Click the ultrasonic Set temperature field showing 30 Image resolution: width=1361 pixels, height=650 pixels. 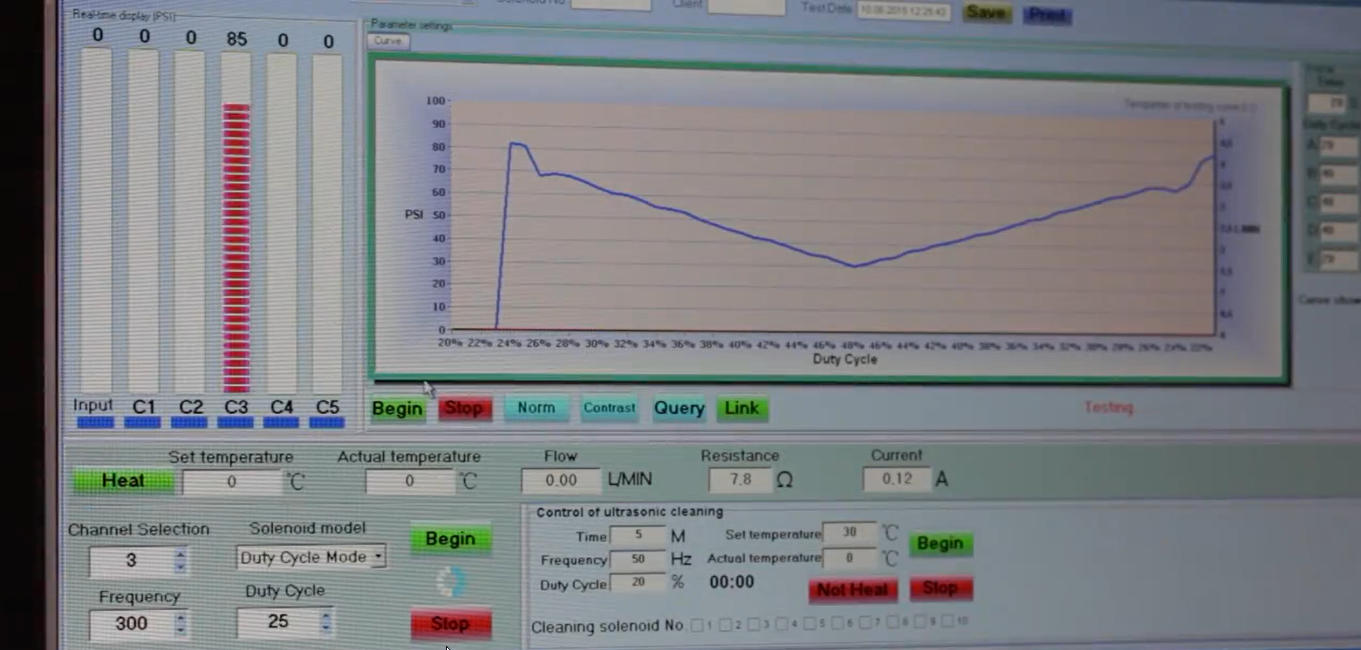(x=850, y=533)
